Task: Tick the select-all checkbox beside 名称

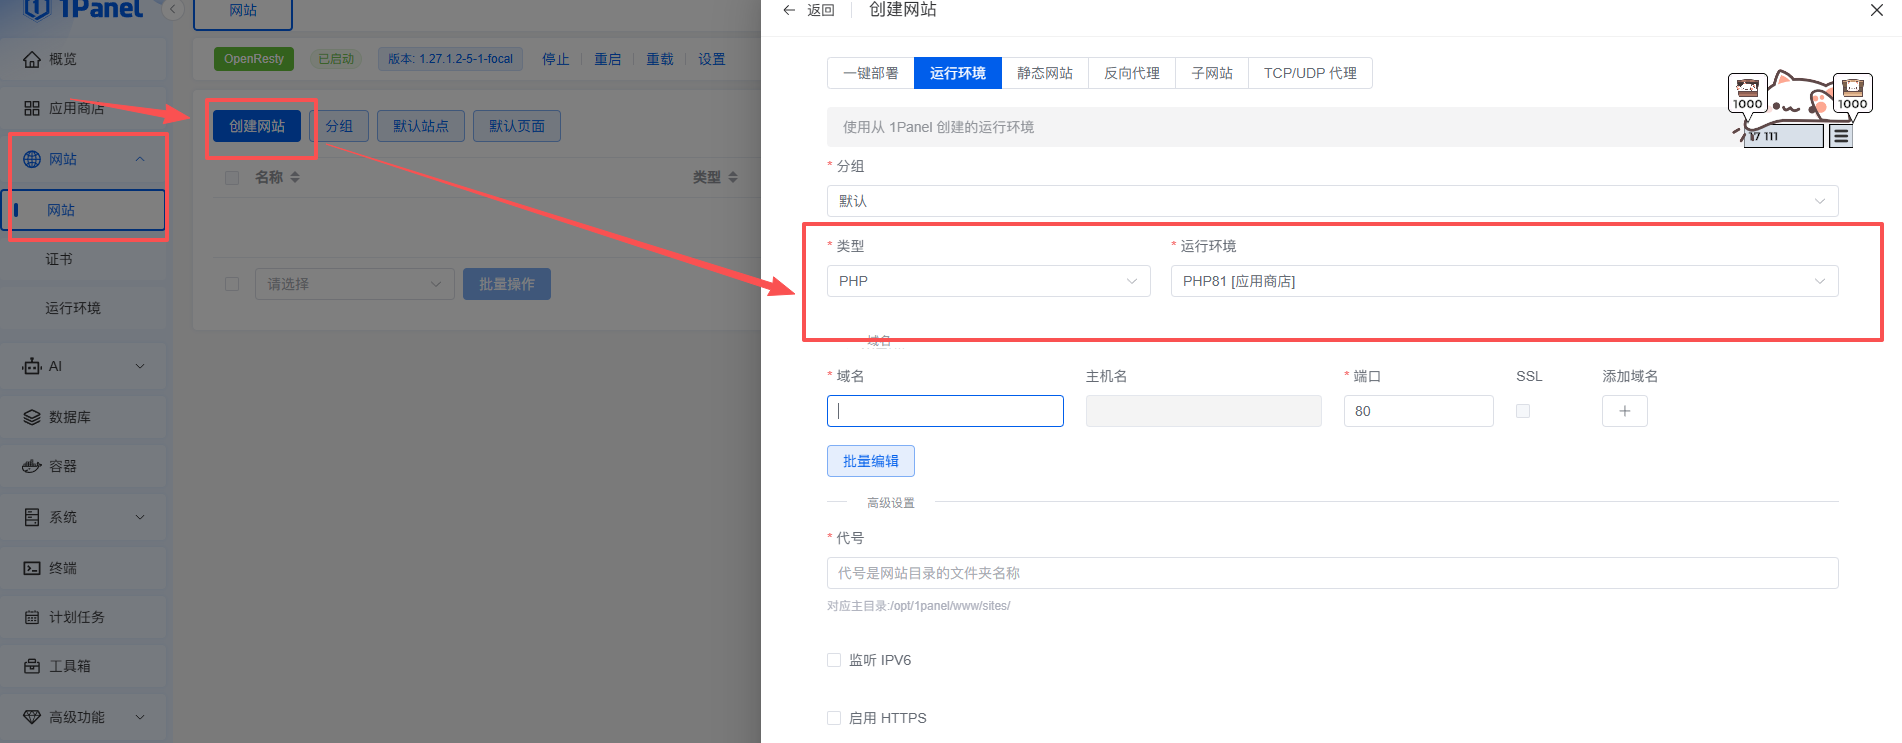Action: [x=232, y=177]
